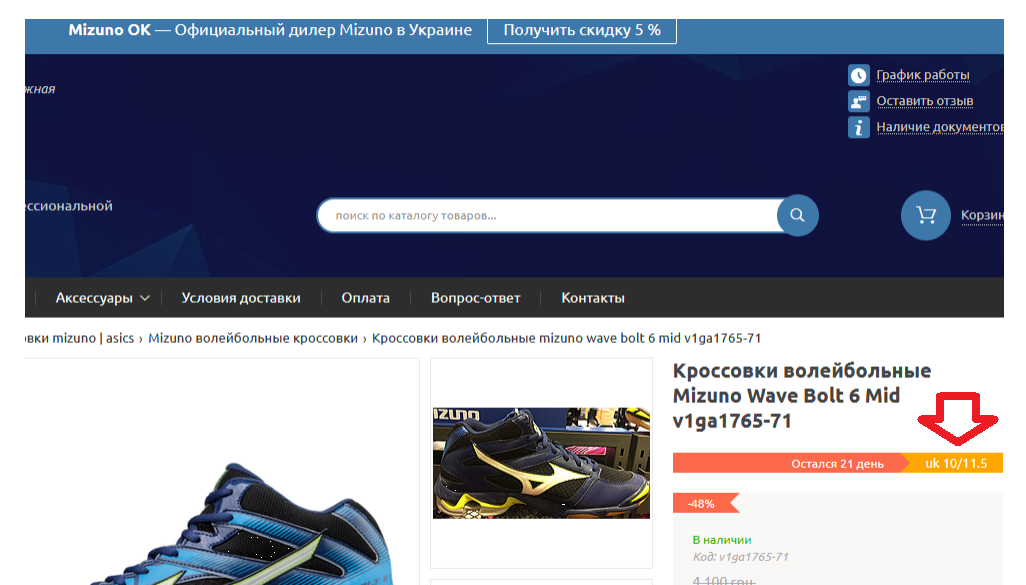Open the График работы link
1026x585 pixels.
click(923, 75)
